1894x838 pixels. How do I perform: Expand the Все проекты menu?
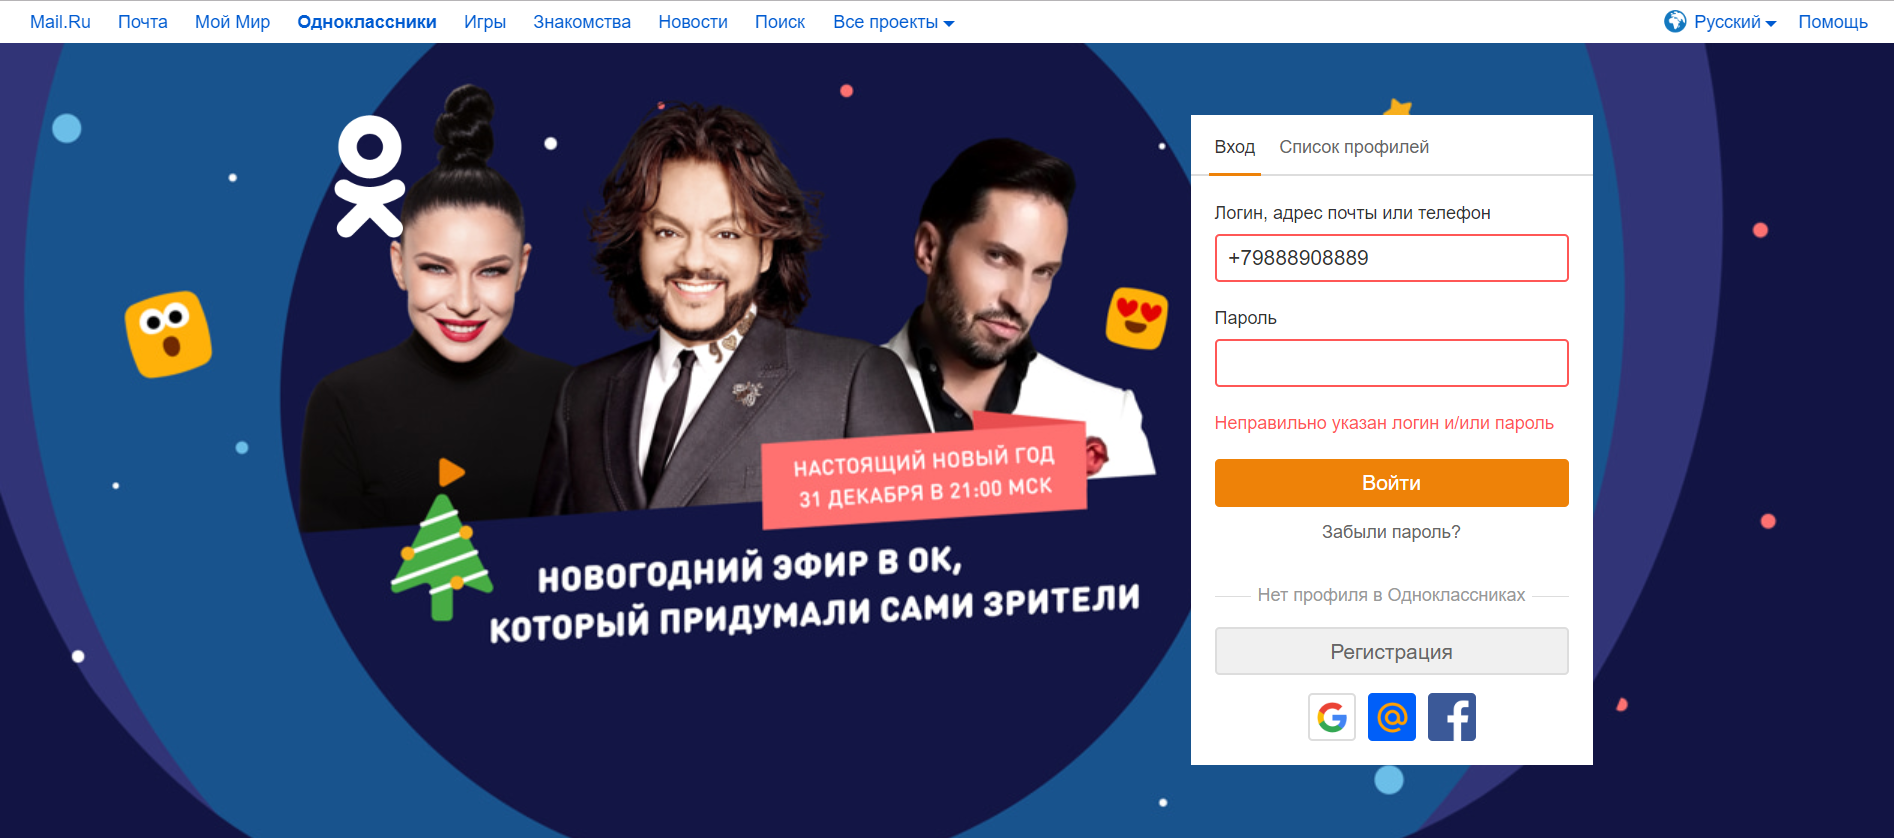tap(893, 22)
